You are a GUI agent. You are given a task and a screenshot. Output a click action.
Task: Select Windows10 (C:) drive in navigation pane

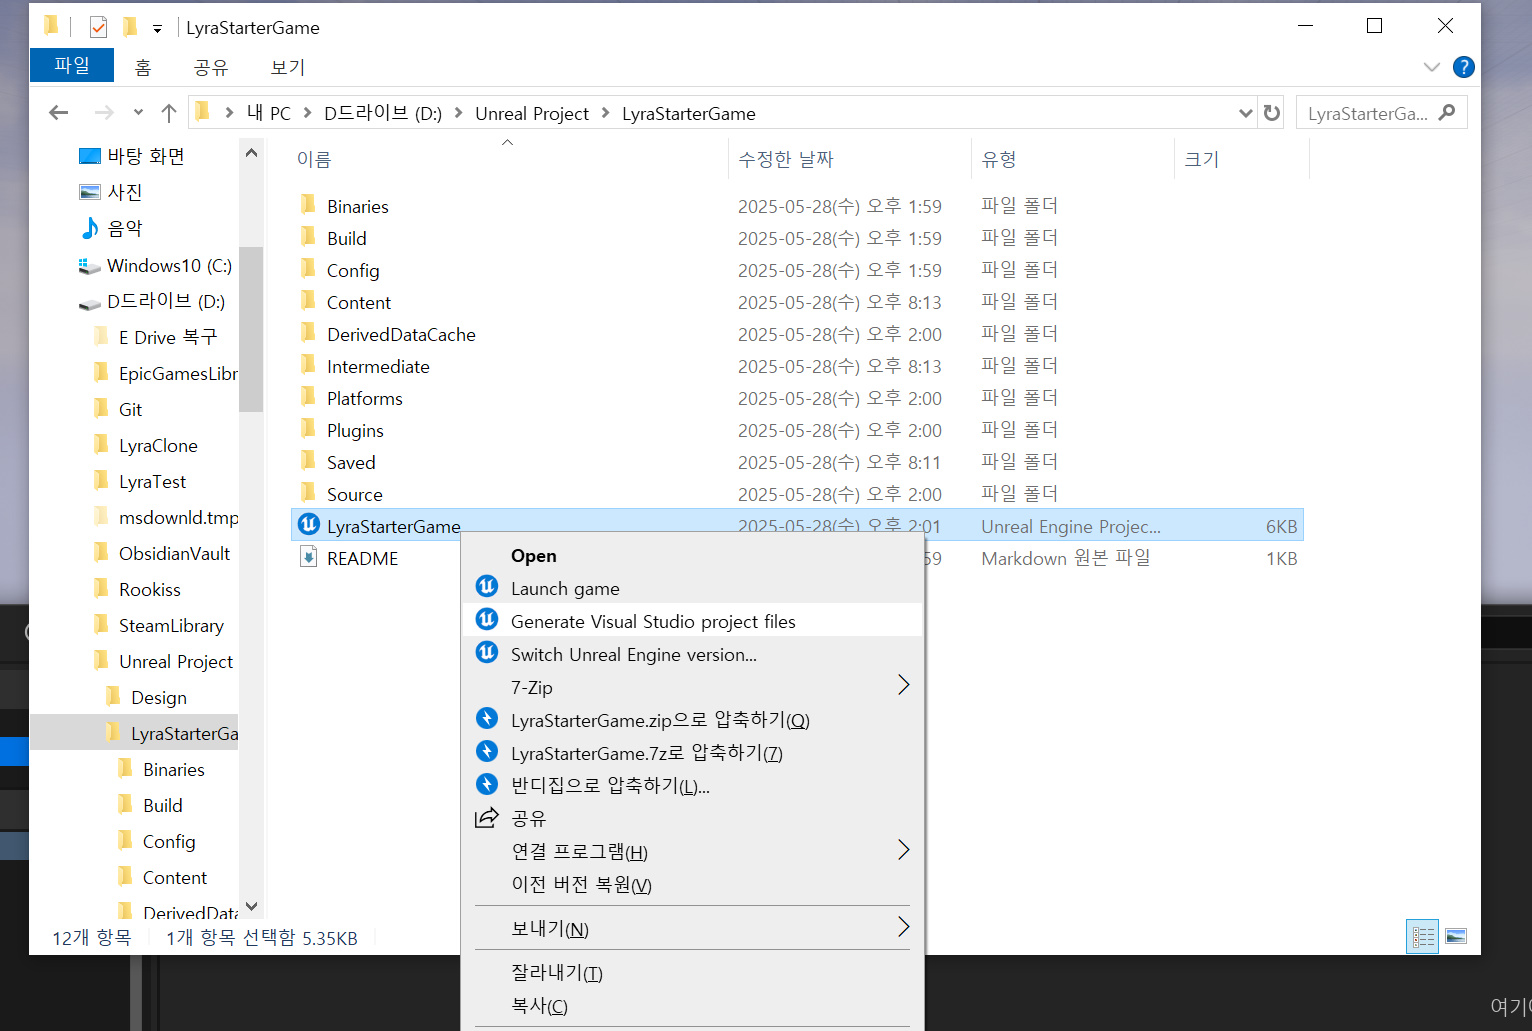(x=155, y=265)
